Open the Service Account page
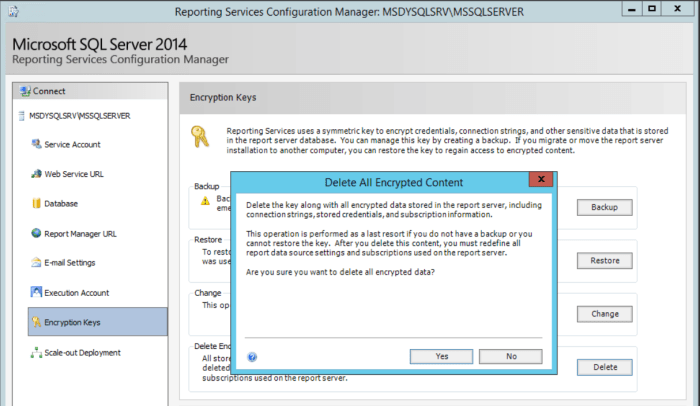 pos(72,145)
